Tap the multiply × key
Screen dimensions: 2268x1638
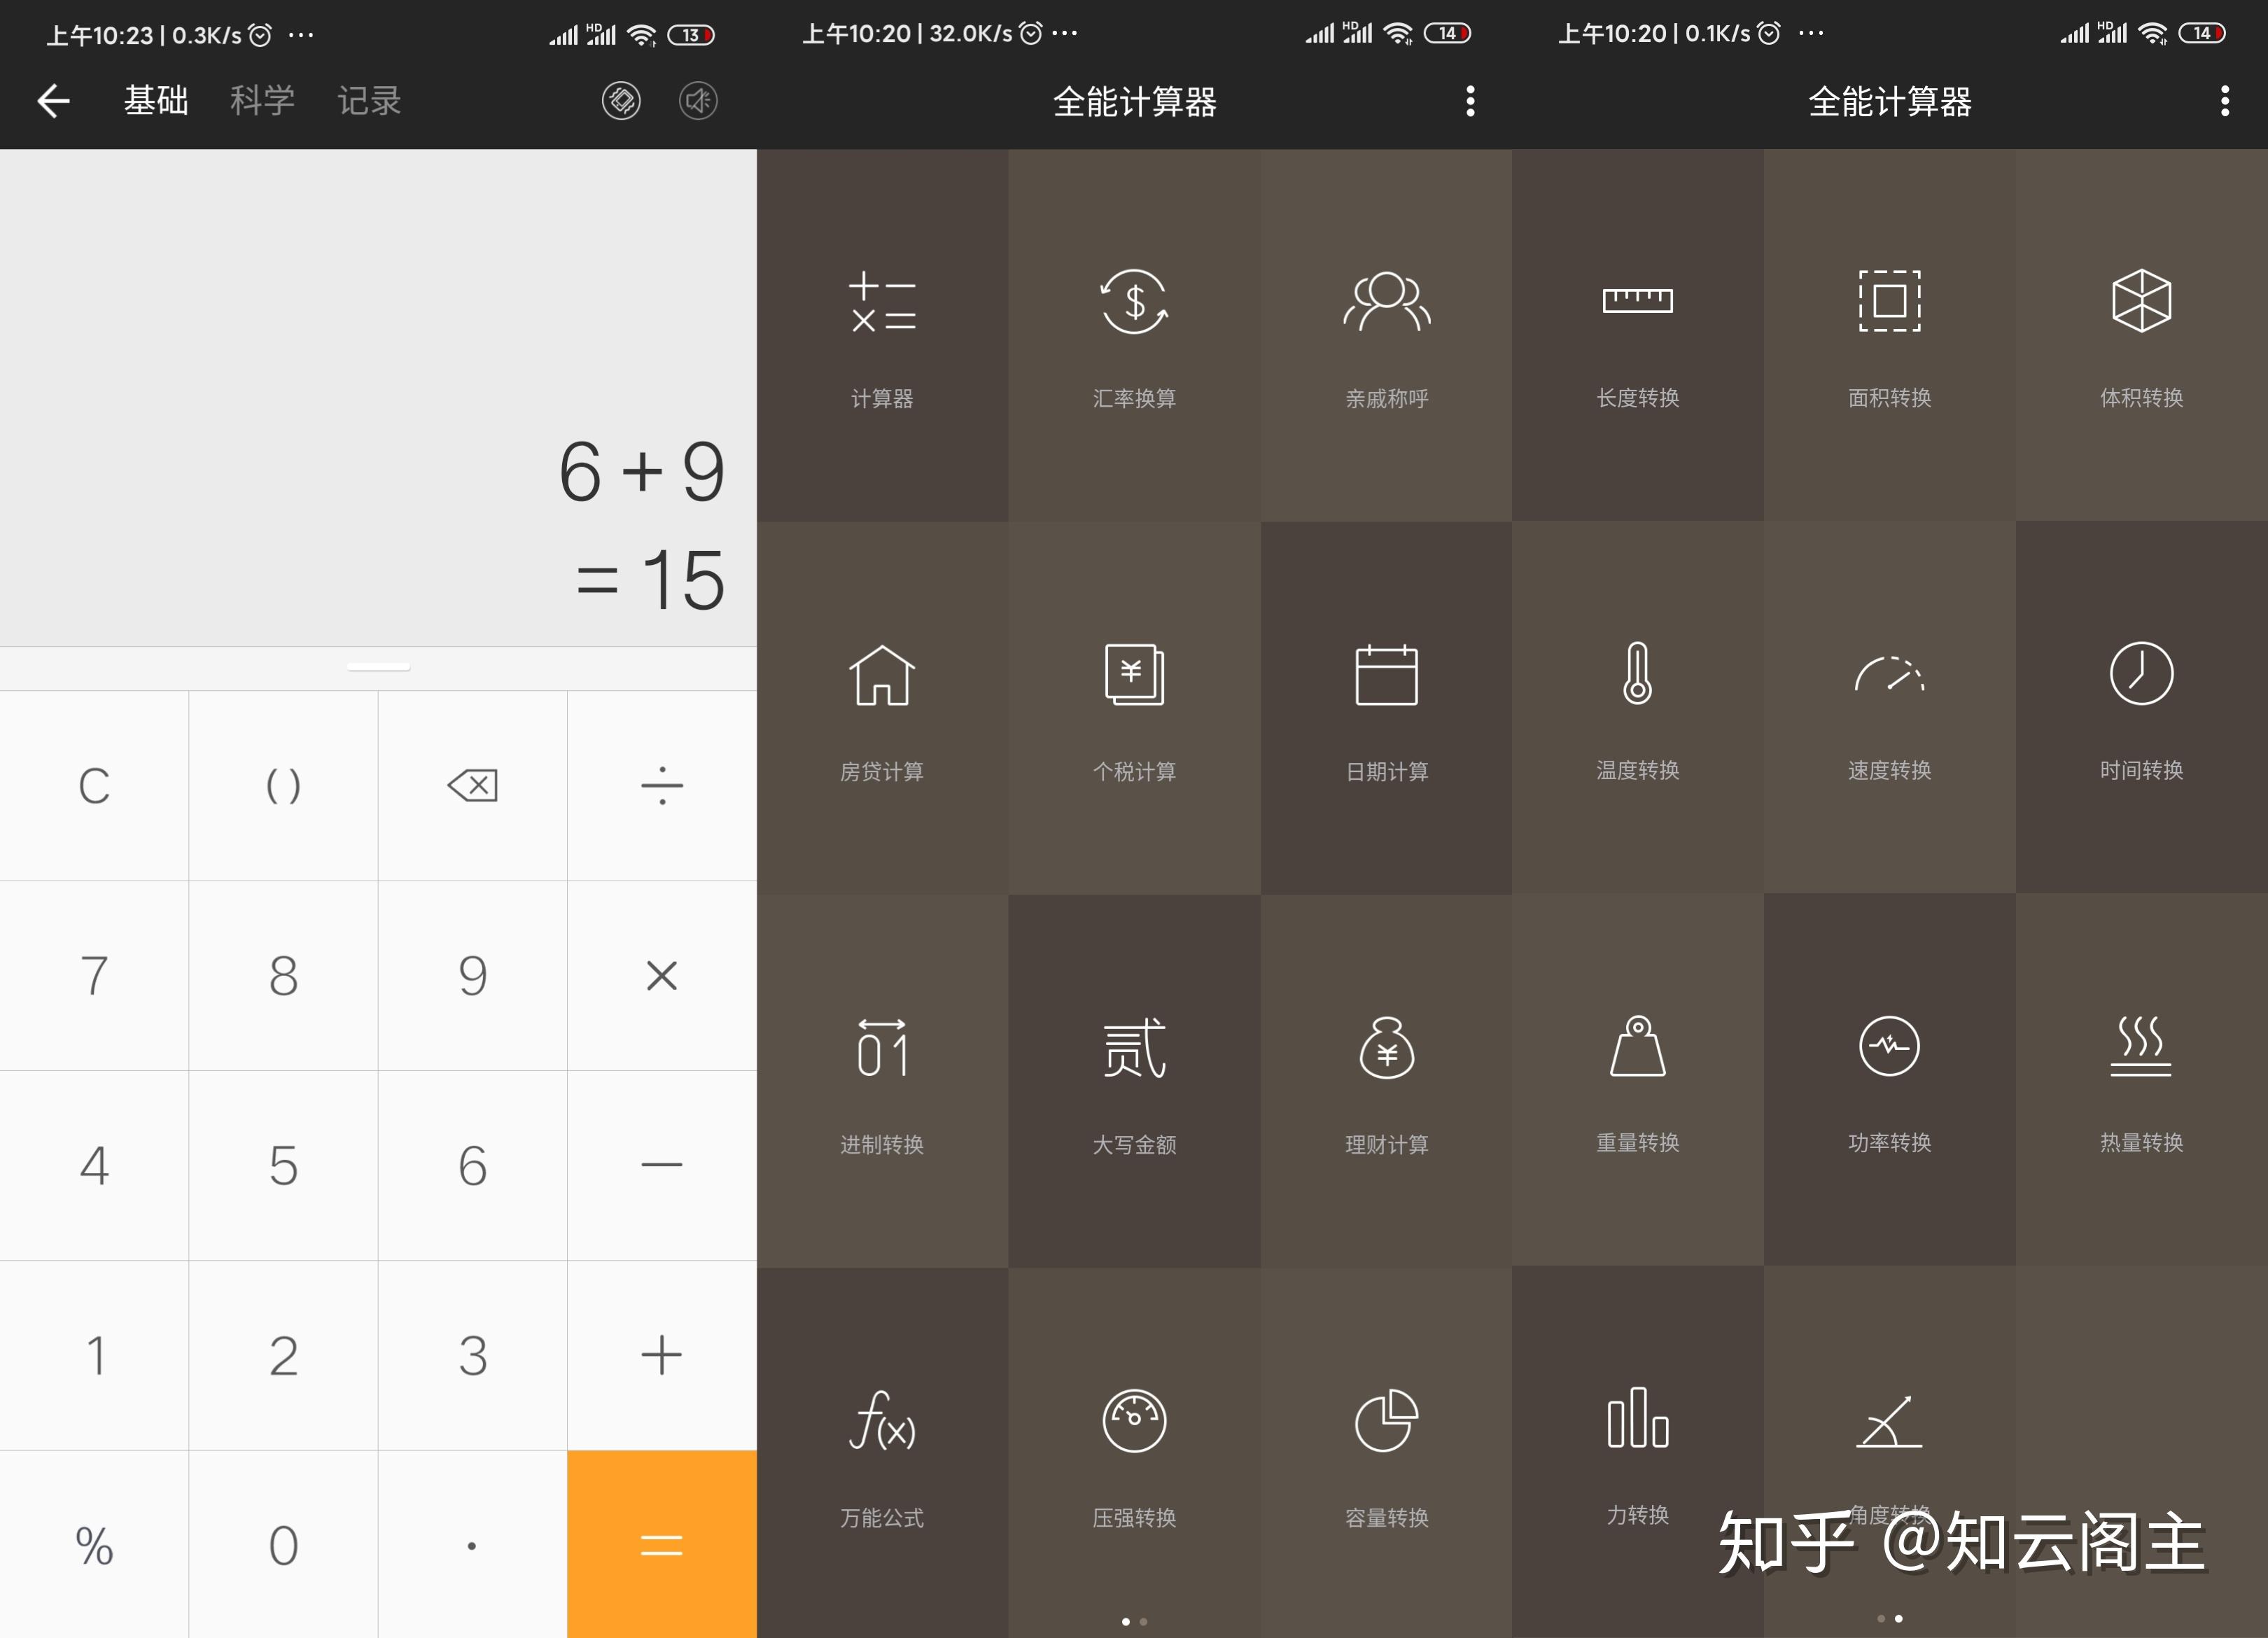click(x=662, y=975)
